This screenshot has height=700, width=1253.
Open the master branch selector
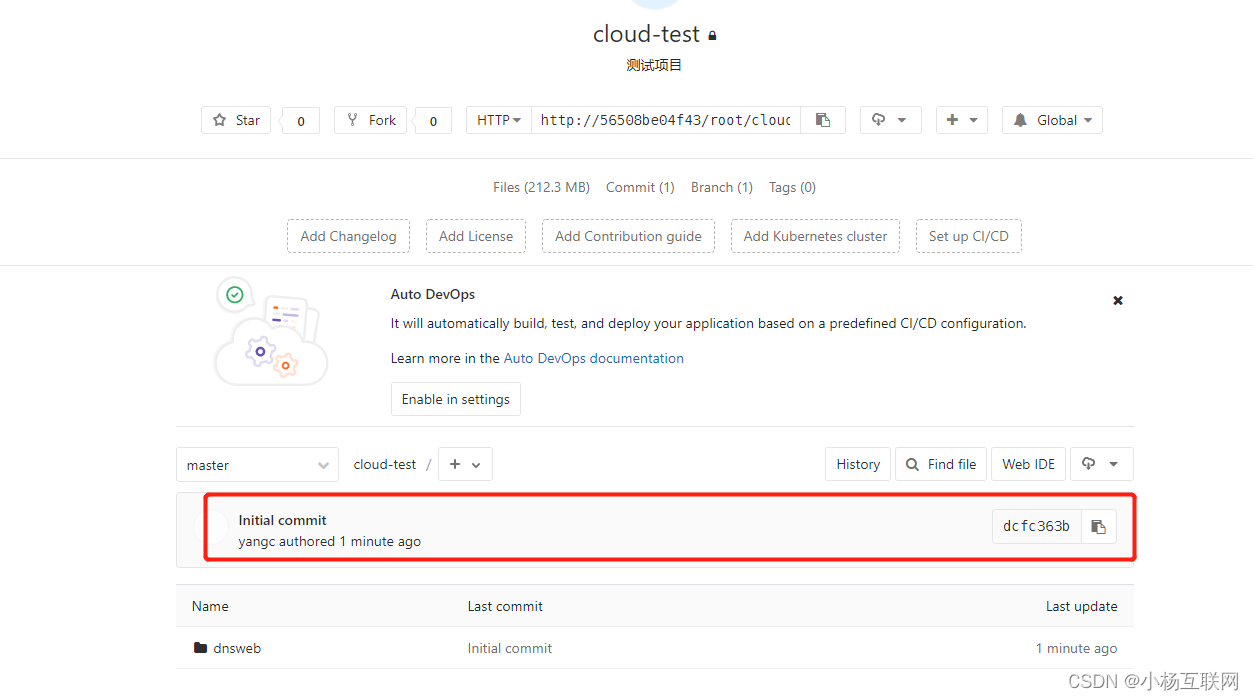pos(257,464)
